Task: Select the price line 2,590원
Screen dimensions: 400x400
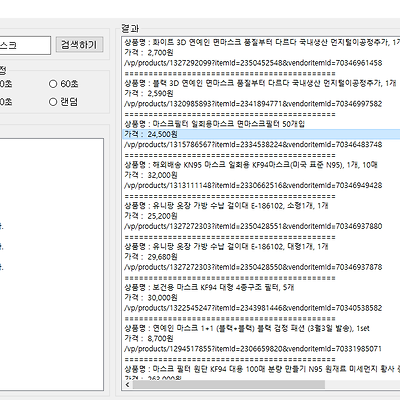Action: (149, 93)
